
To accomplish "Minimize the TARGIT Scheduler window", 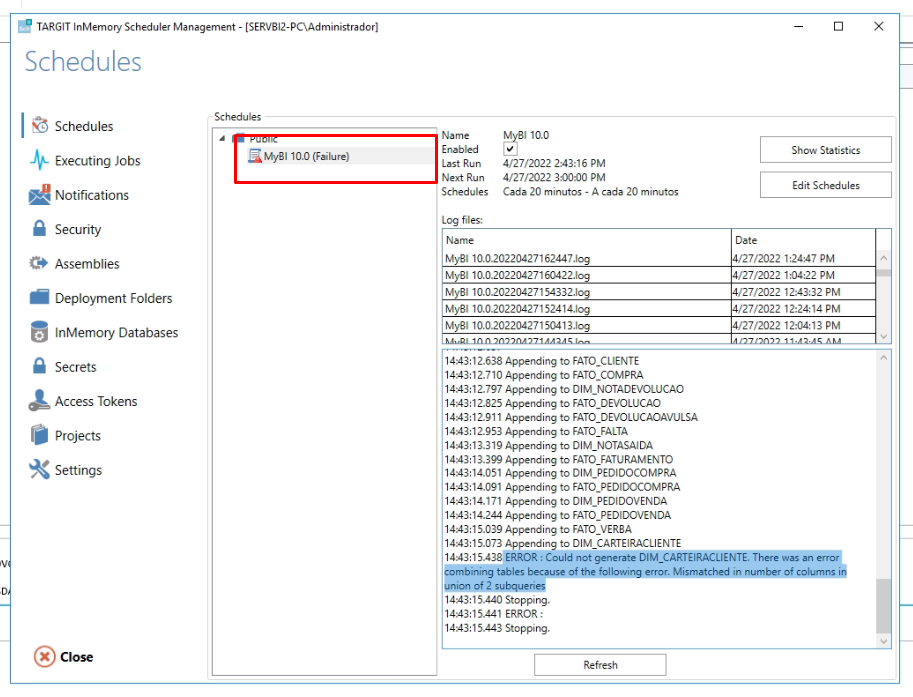I will pos(798,26).
